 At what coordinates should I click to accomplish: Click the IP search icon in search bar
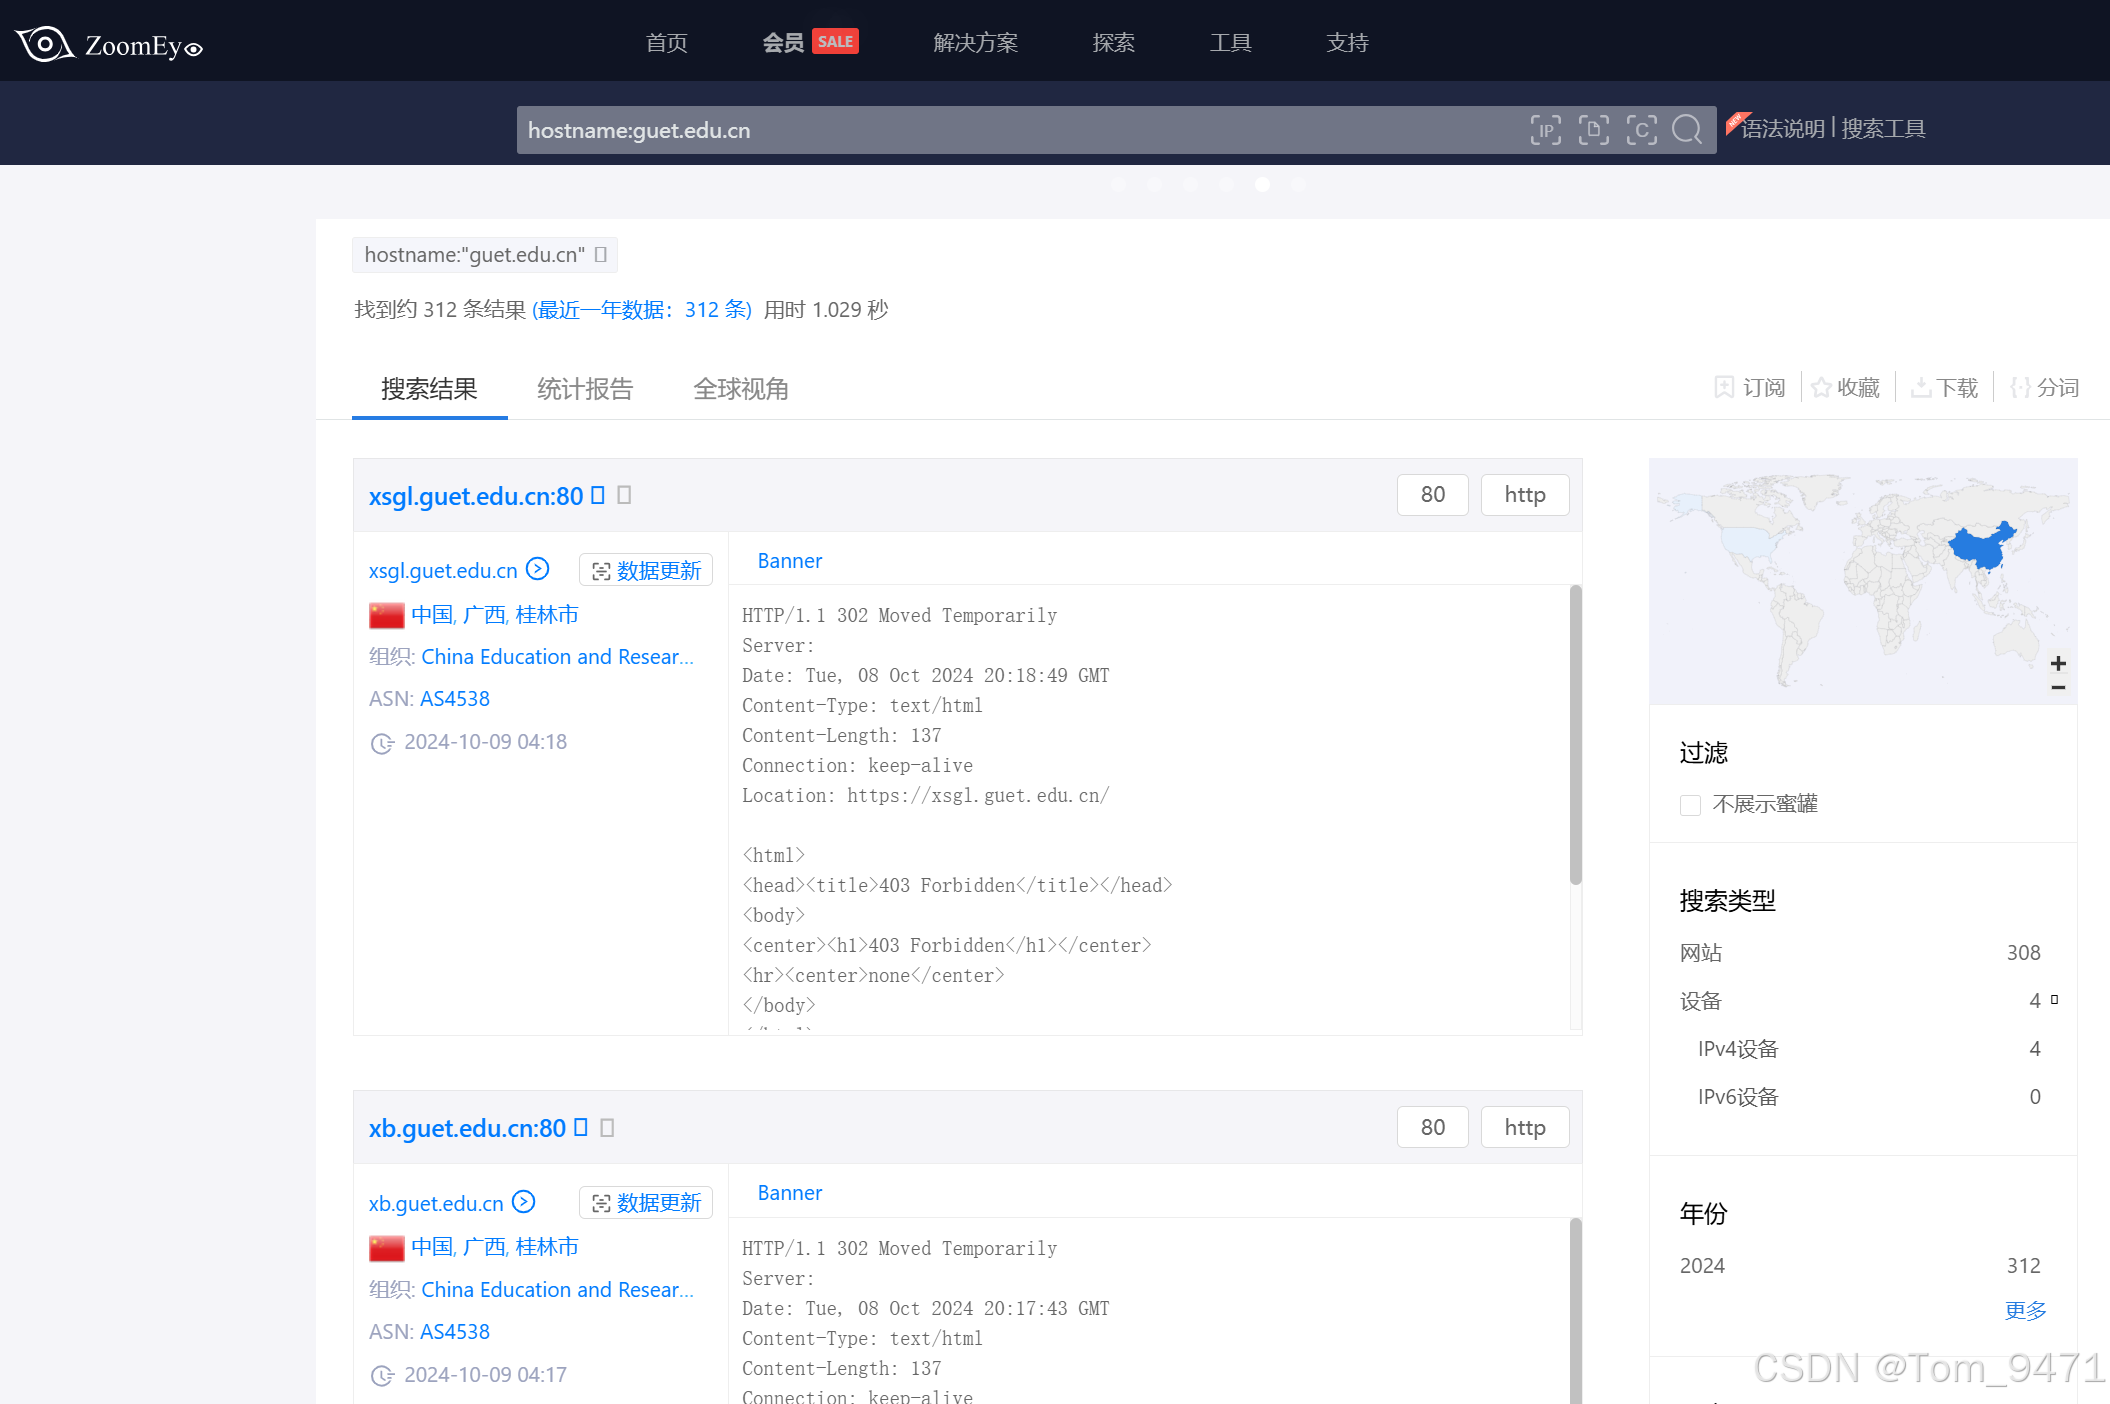click(1545, 130)
